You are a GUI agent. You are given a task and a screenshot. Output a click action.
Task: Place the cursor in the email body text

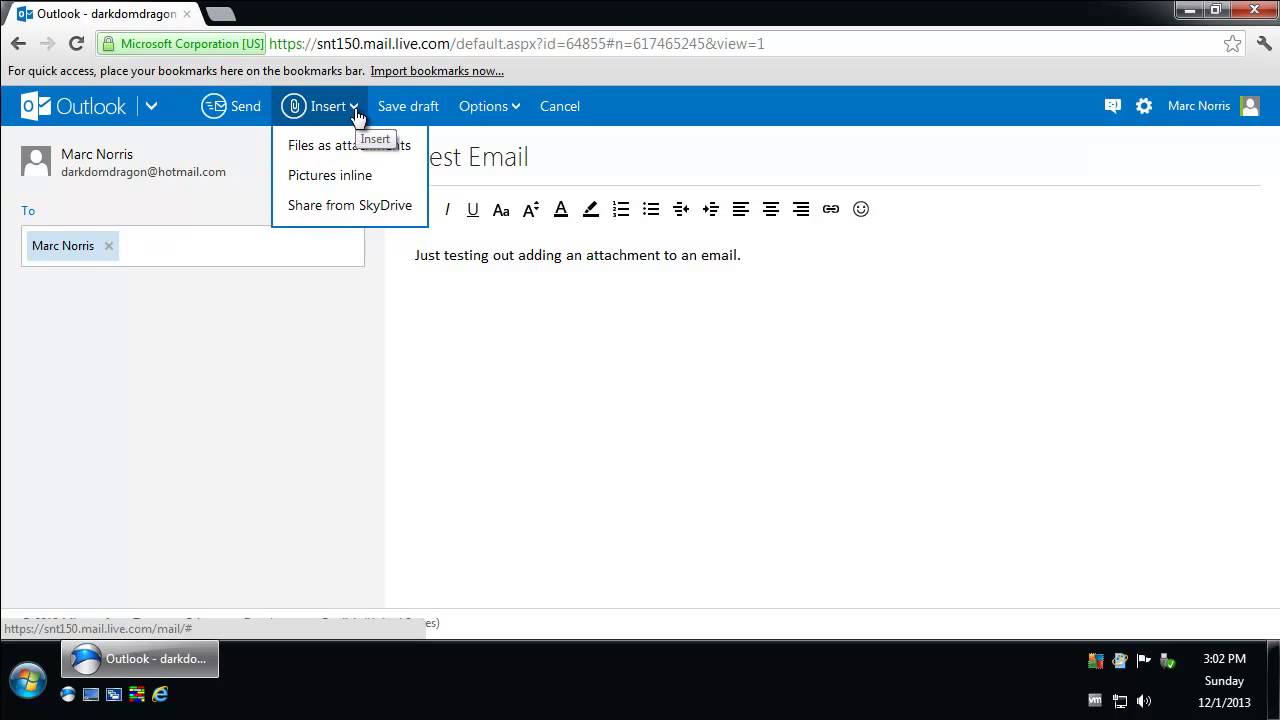[577, 255]
